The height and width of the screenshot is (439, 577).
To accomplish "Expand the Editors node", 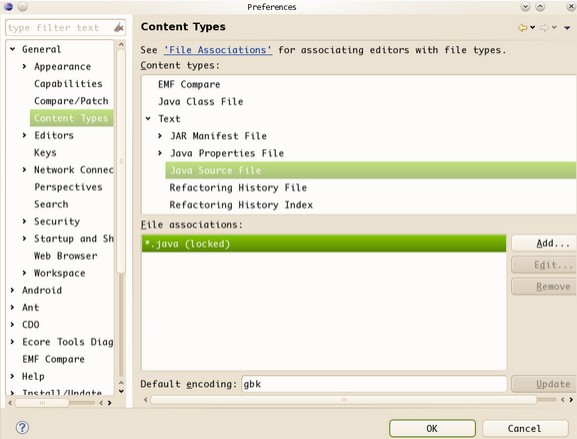I will click(24, 135).
